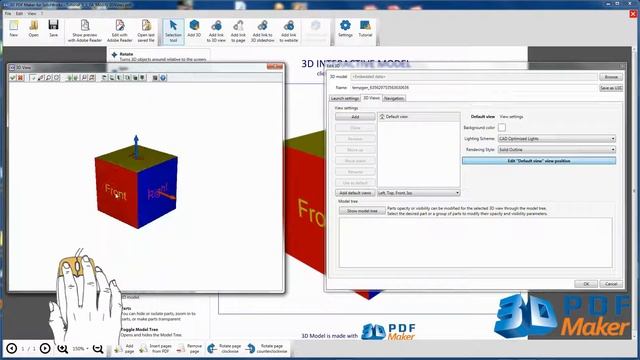Go to next page arrow
Screen dimensions: 640x360
click(45, 349)
